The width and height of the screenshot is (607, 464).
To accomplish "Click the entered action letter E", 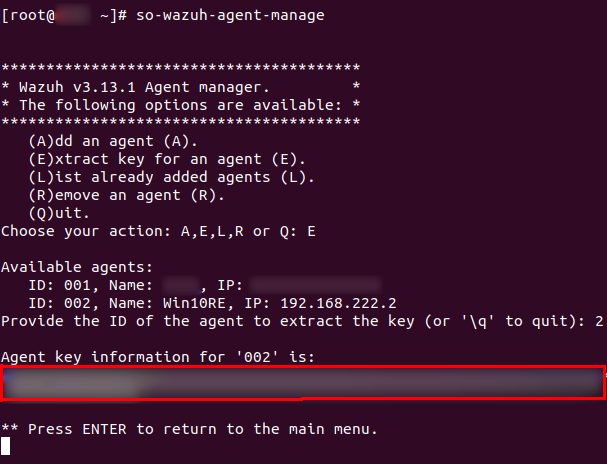I will coord(311,231).
